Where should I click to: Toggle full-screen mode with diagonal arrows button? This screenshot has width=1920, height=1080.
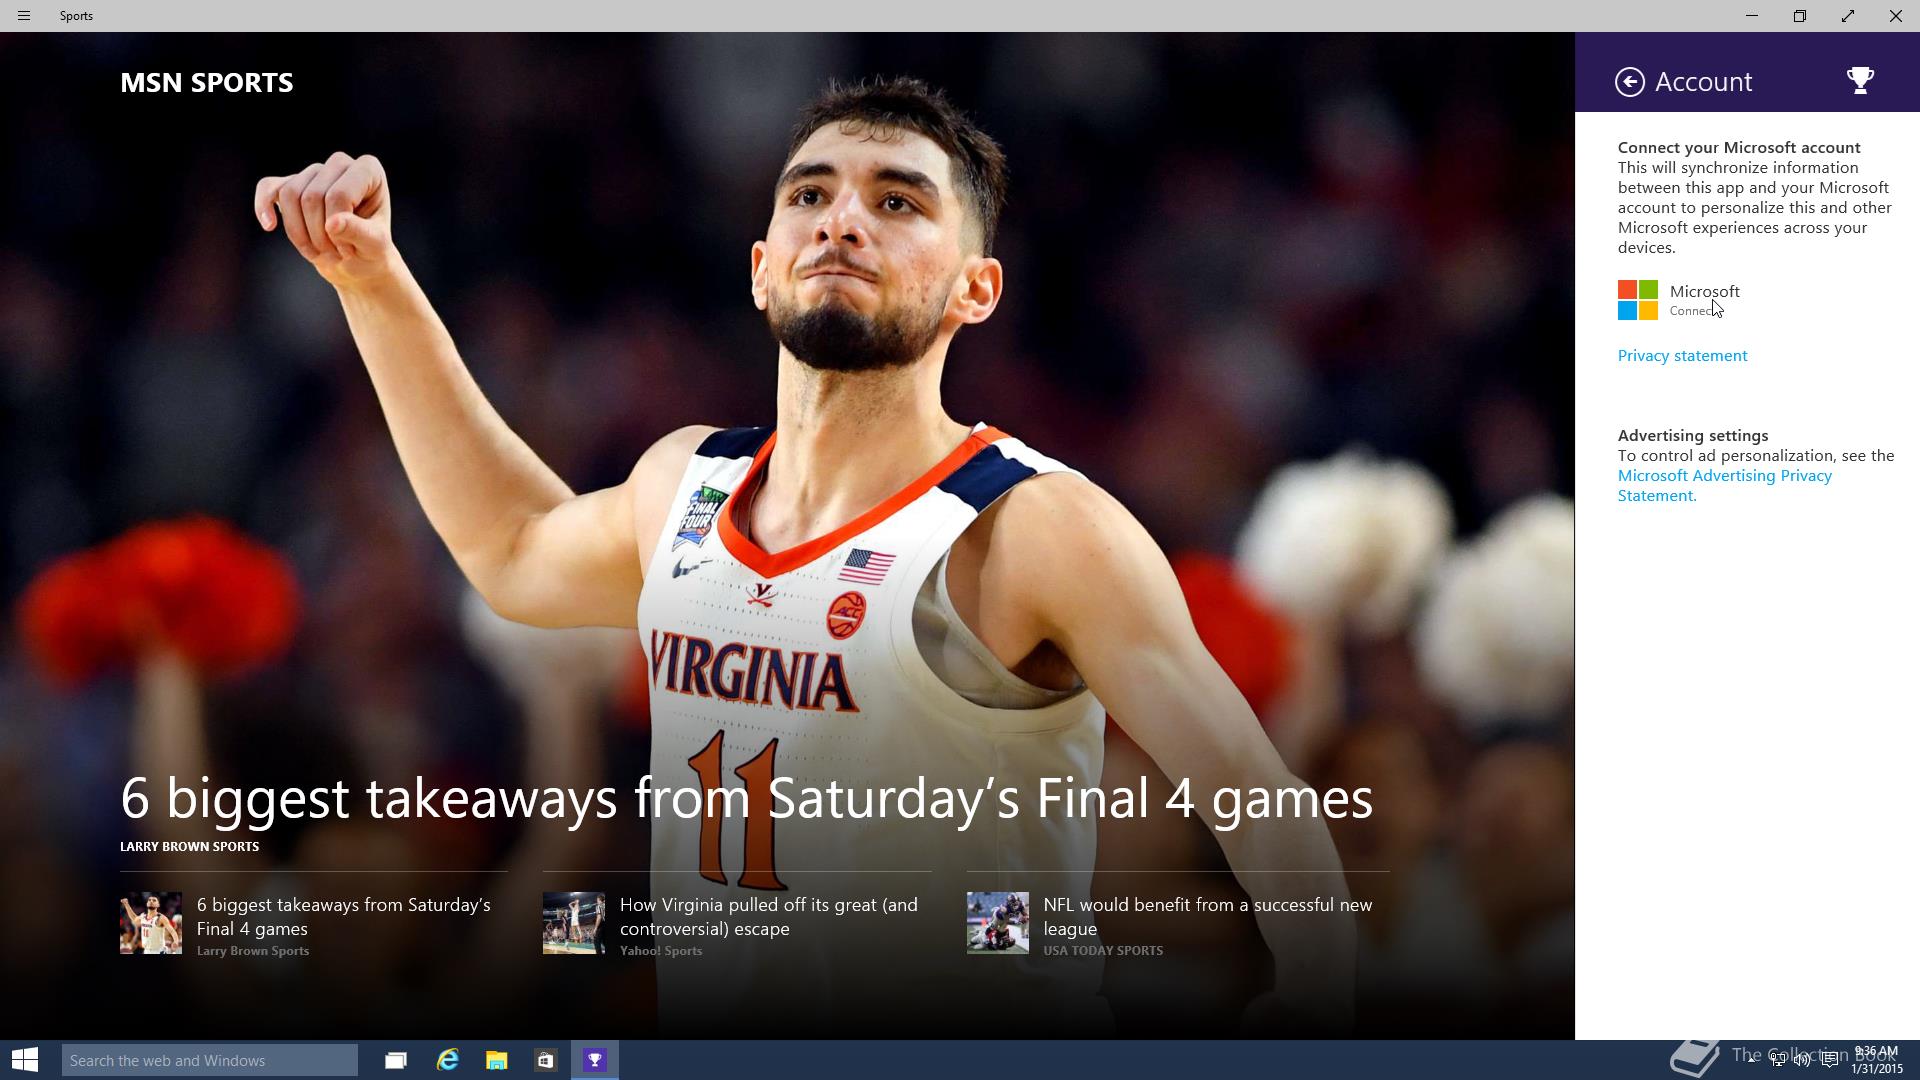pos(1848,16)
